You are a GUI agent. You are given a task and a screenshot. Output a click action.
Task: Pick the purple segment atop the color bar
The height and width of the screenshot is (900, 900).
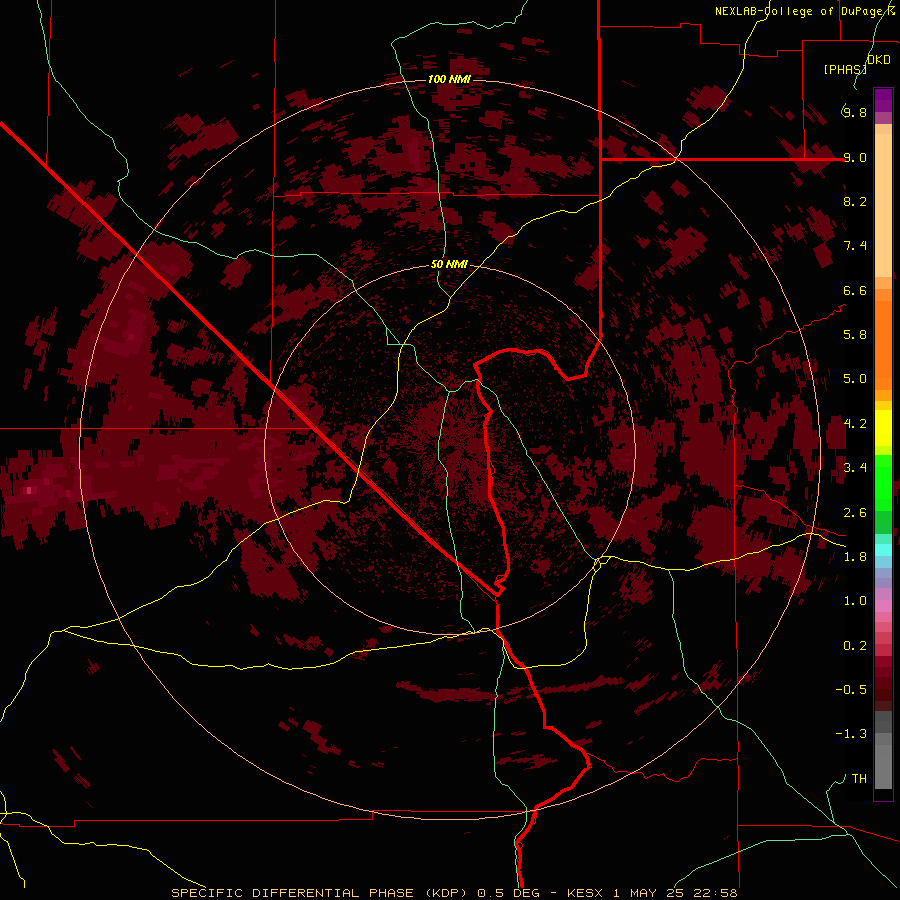883,100
